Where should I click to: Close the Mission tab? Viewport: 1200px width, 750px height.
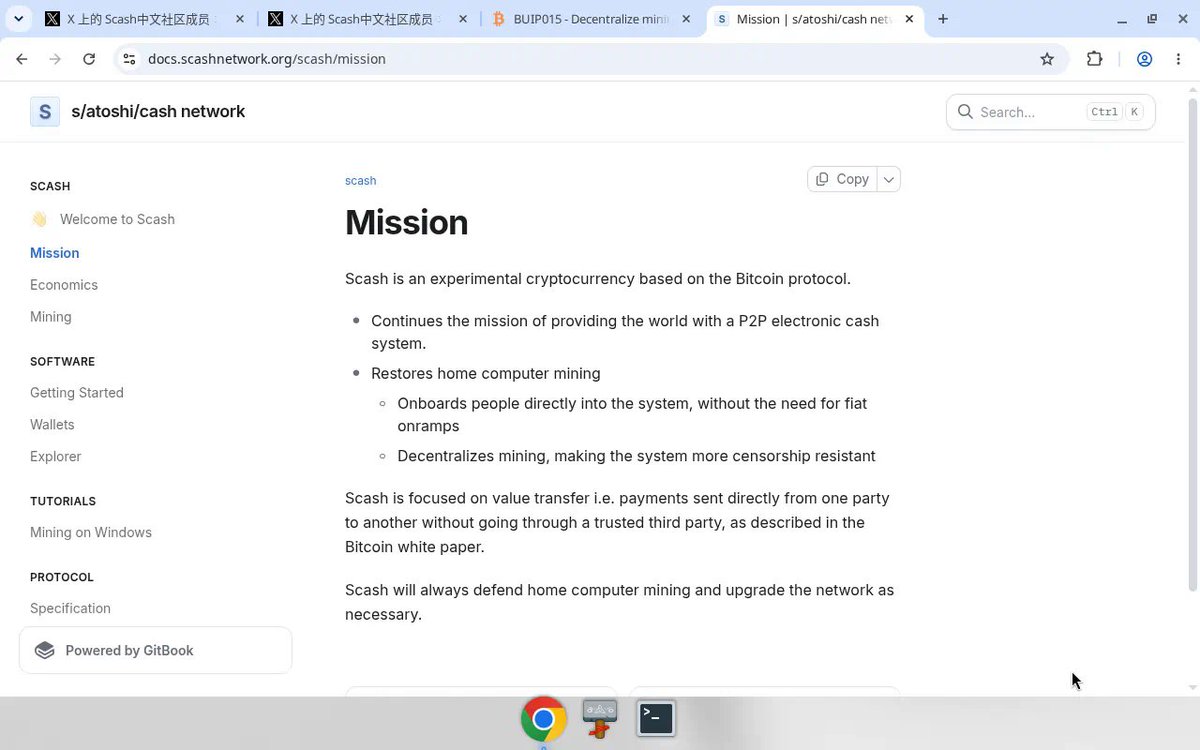pos(909,19)
